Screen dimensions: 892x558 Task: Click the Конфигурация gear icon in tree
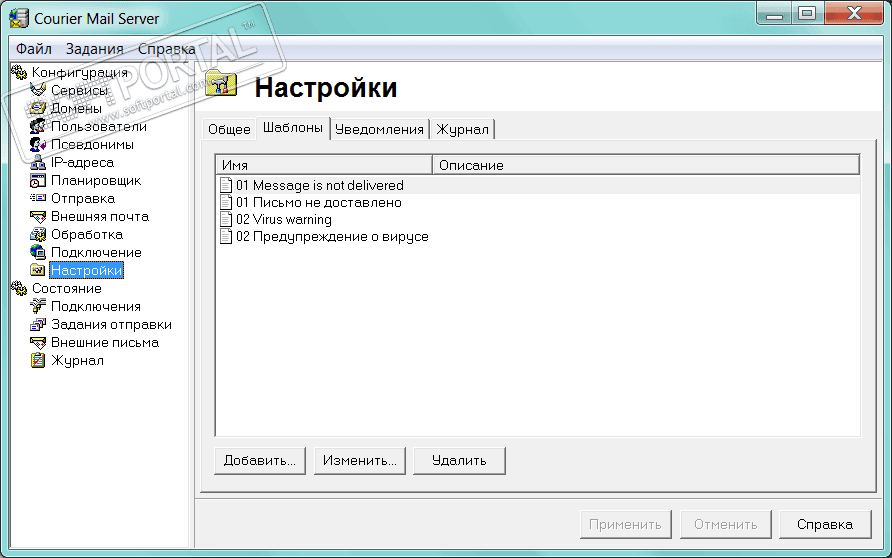tap(19, 72)
